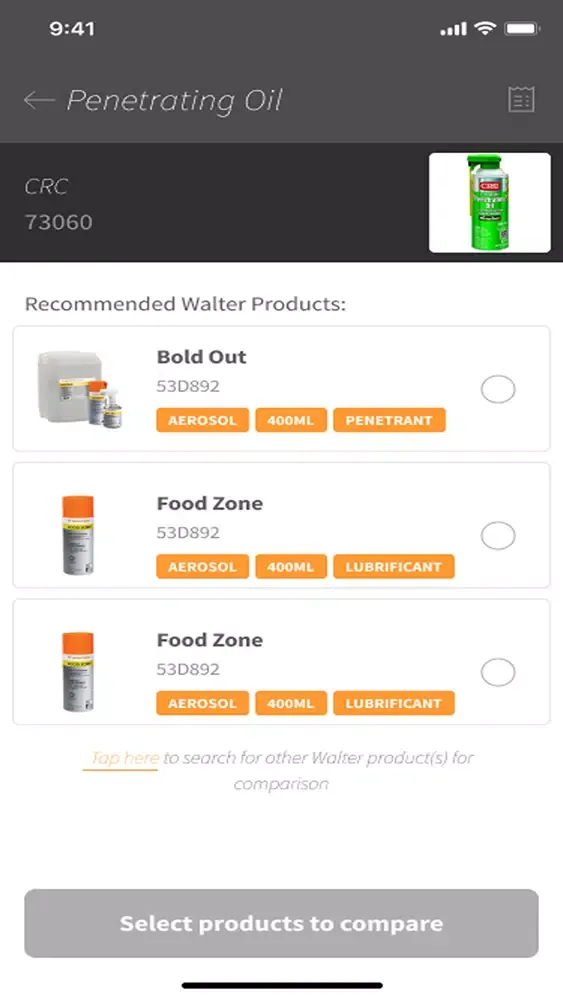
Task: Click the Select products to compare button
Action: [x=281, y=923]
